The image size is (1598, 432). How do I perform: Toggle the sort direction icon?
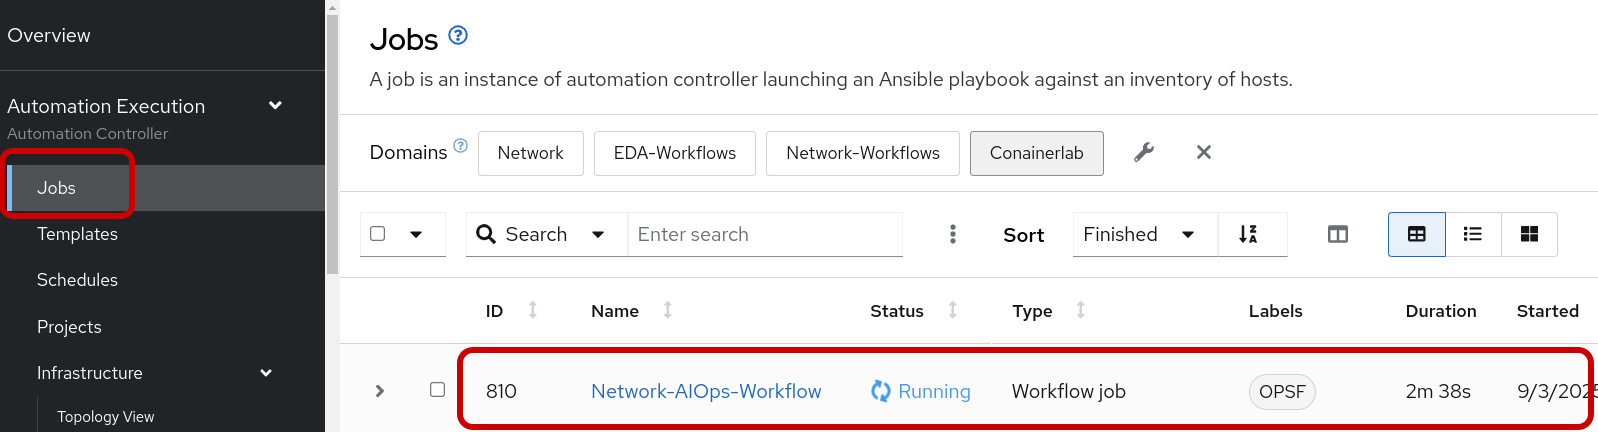[1248, 234]
